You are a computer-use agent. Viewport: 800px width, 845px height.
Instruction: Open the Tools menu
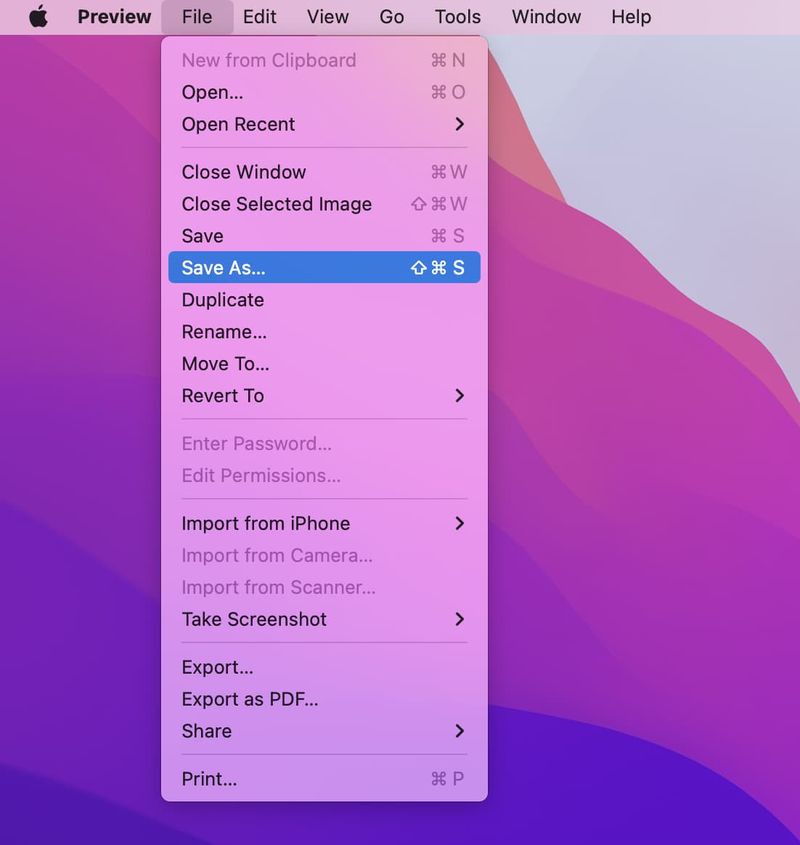458,17
